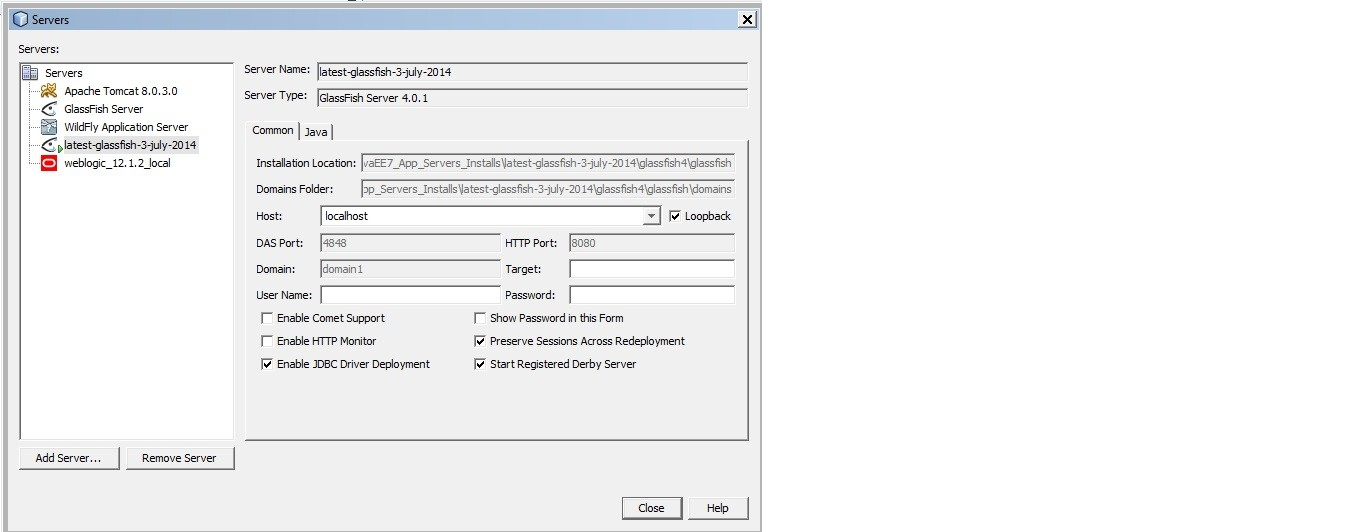Click the Target input field
1356x532 pixels.
[652, 269]
